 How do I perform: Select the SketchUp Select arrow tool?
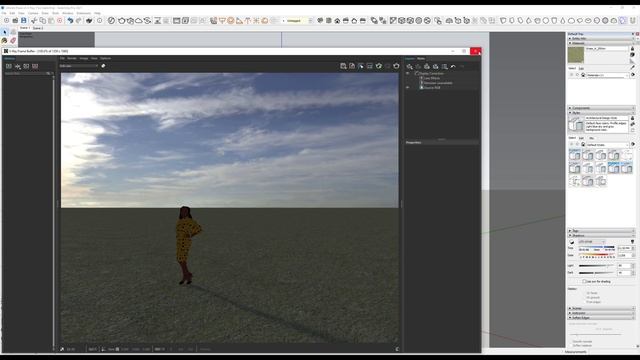[5, 32]
